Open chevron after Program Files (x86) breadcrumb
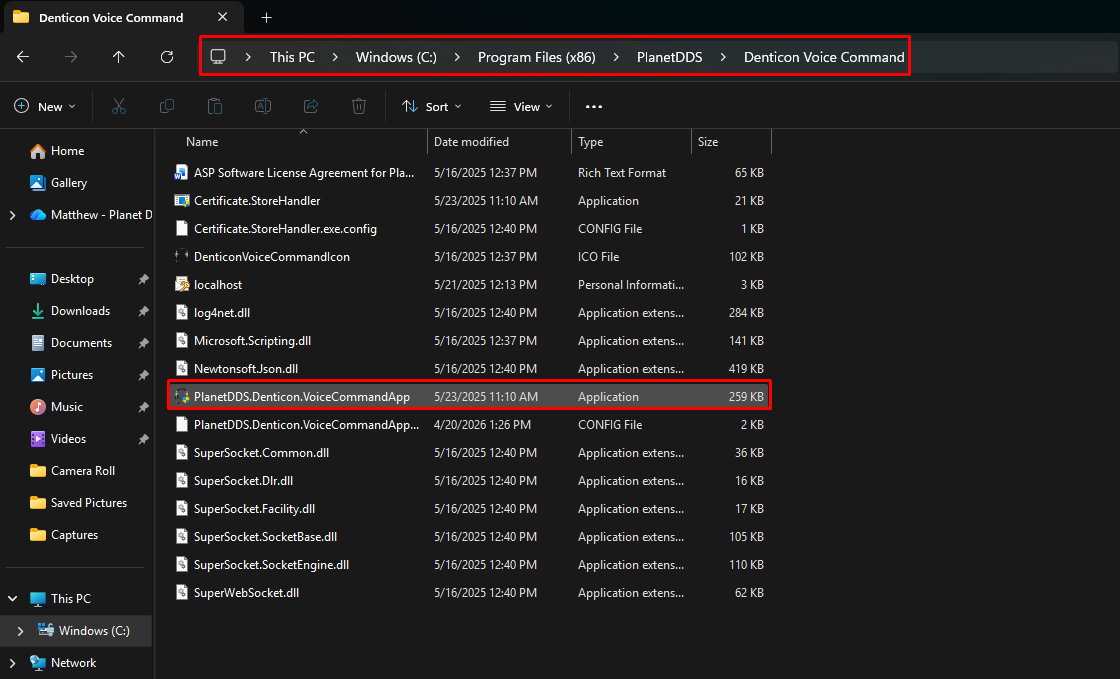The height and width of the screenshot is (679, 1120). [616, 57]
